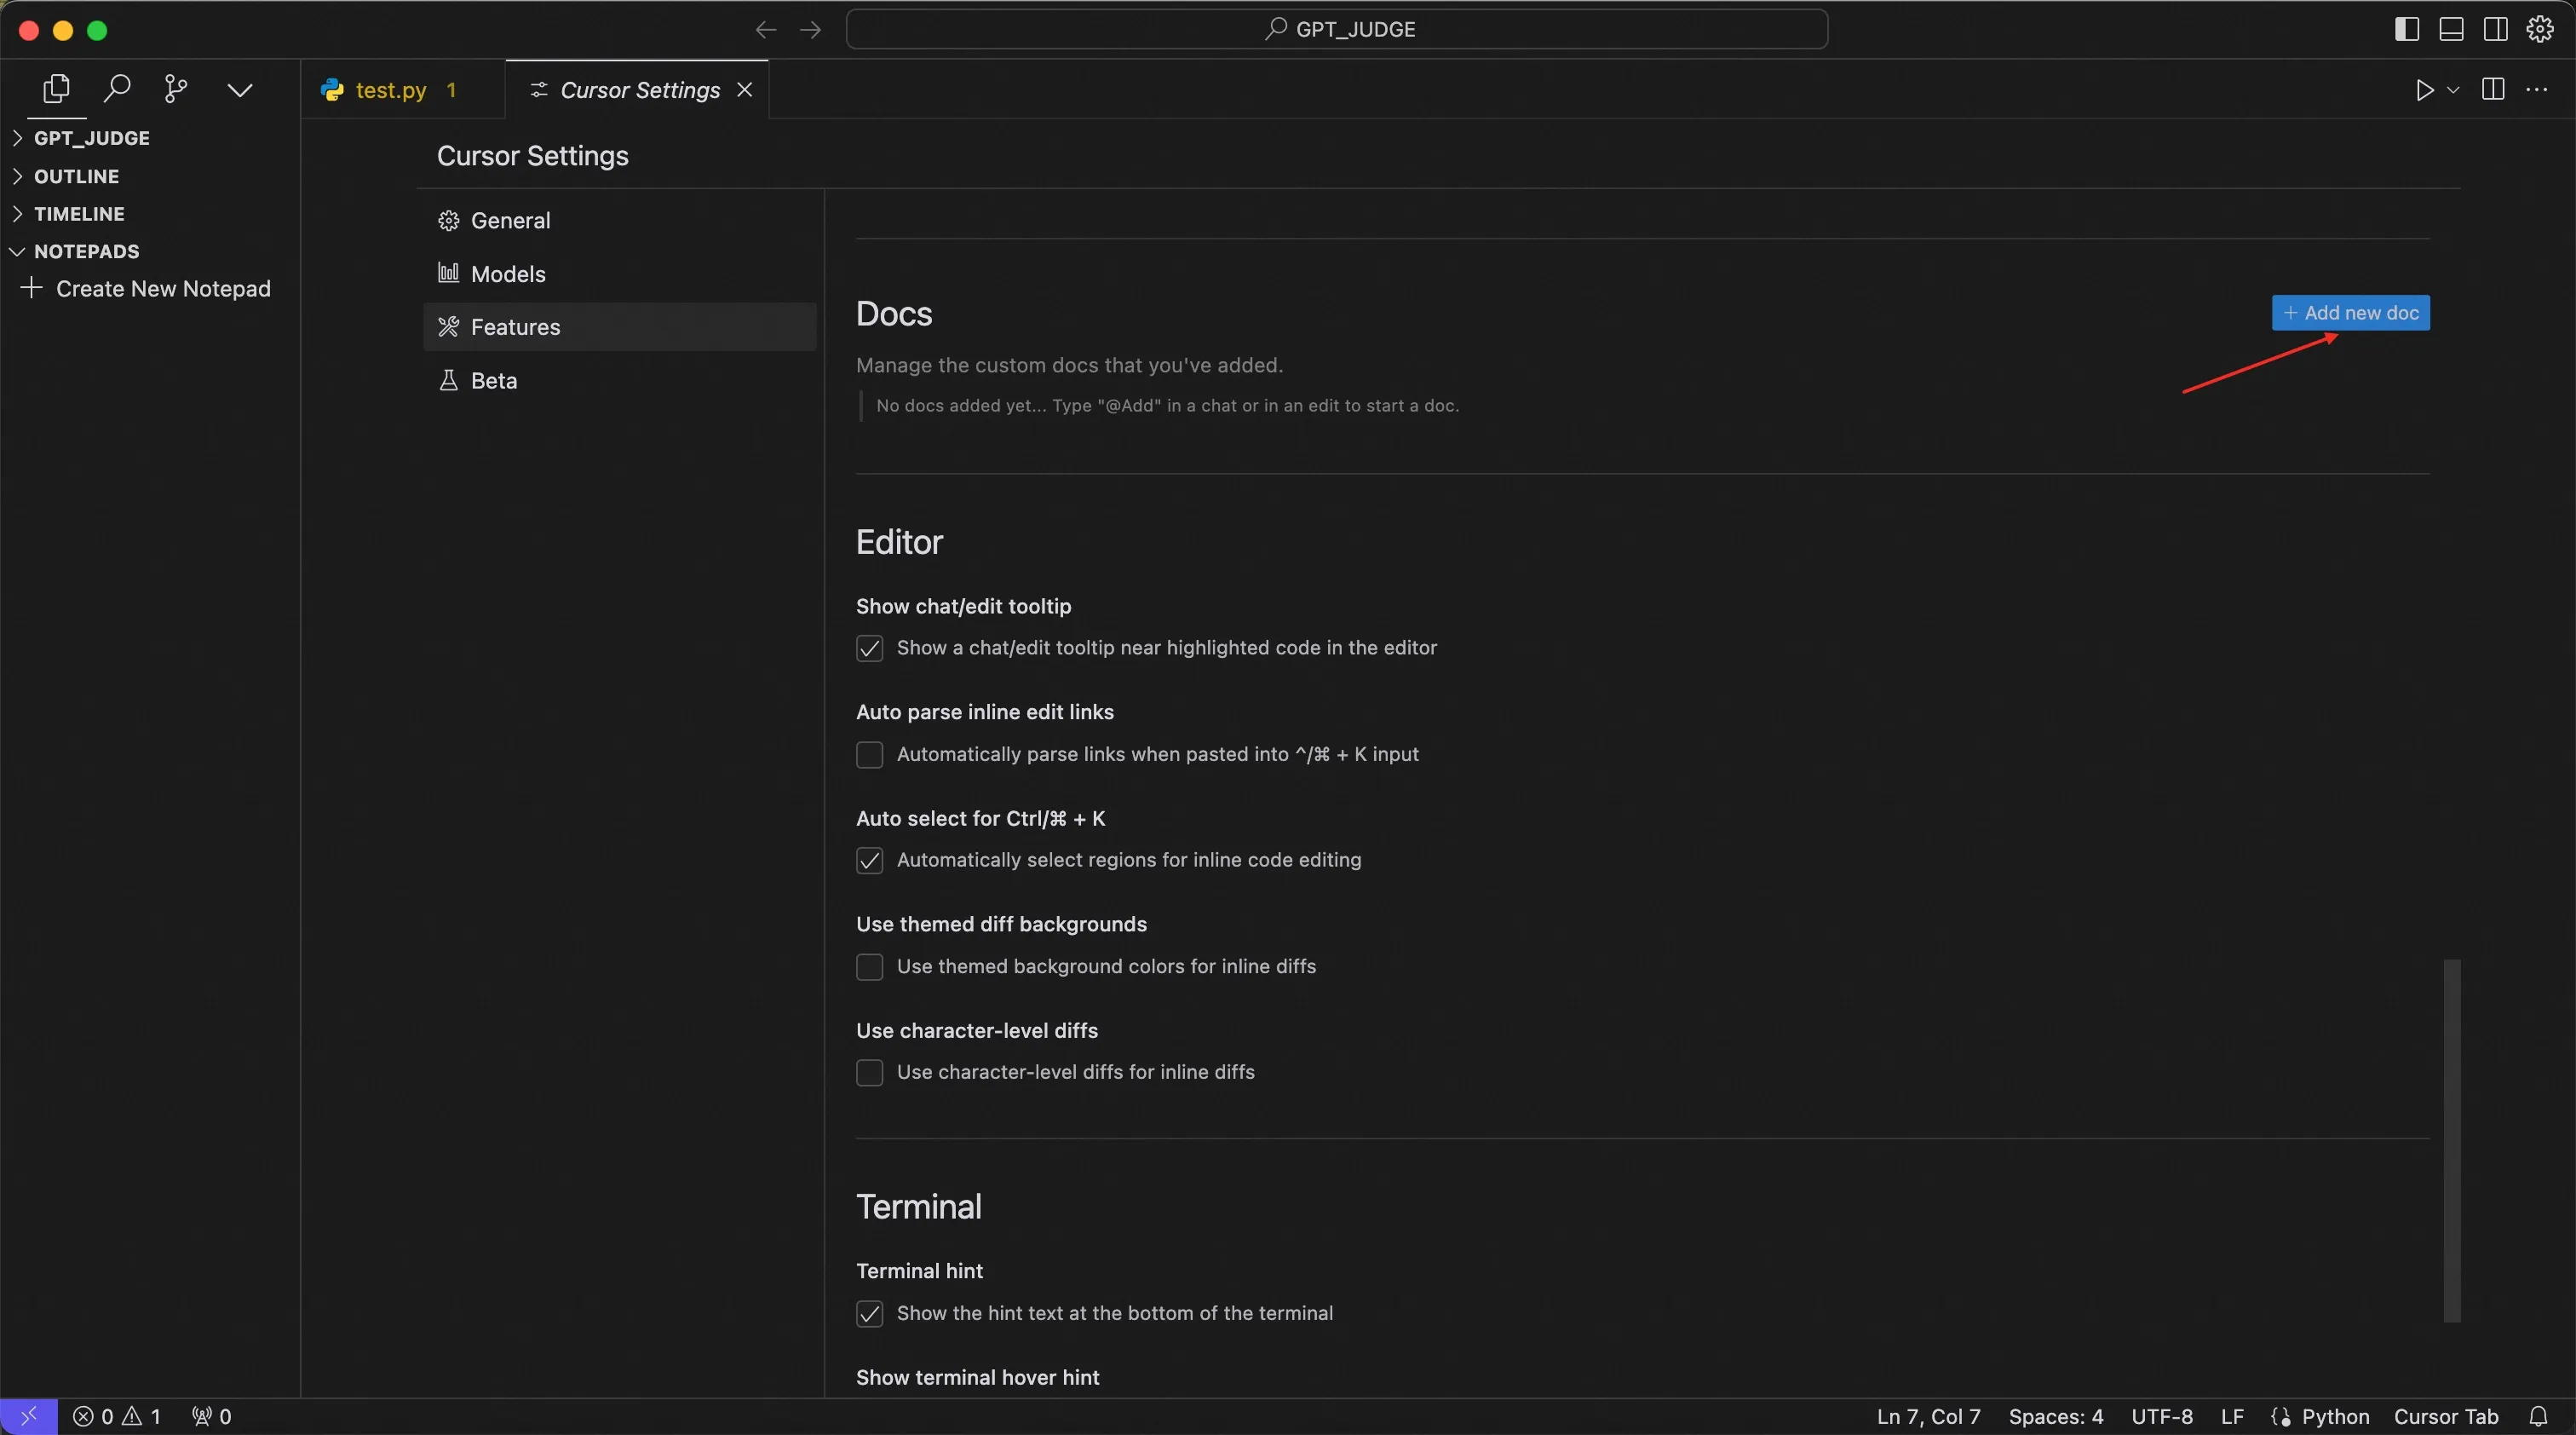Select Python language mode in status bar
The height and width of the screenshot is (1435, 2576).
pyautogui.click(x=2334, y=1417)
